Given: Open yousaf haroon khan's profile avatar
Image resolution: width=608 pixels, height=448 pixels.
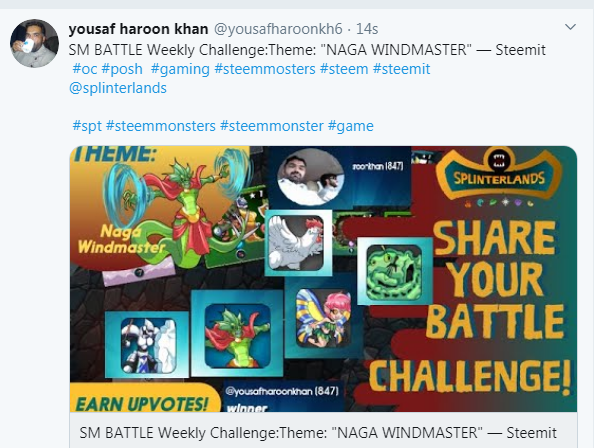Looking at the screenshot, I should coord(35,43).
